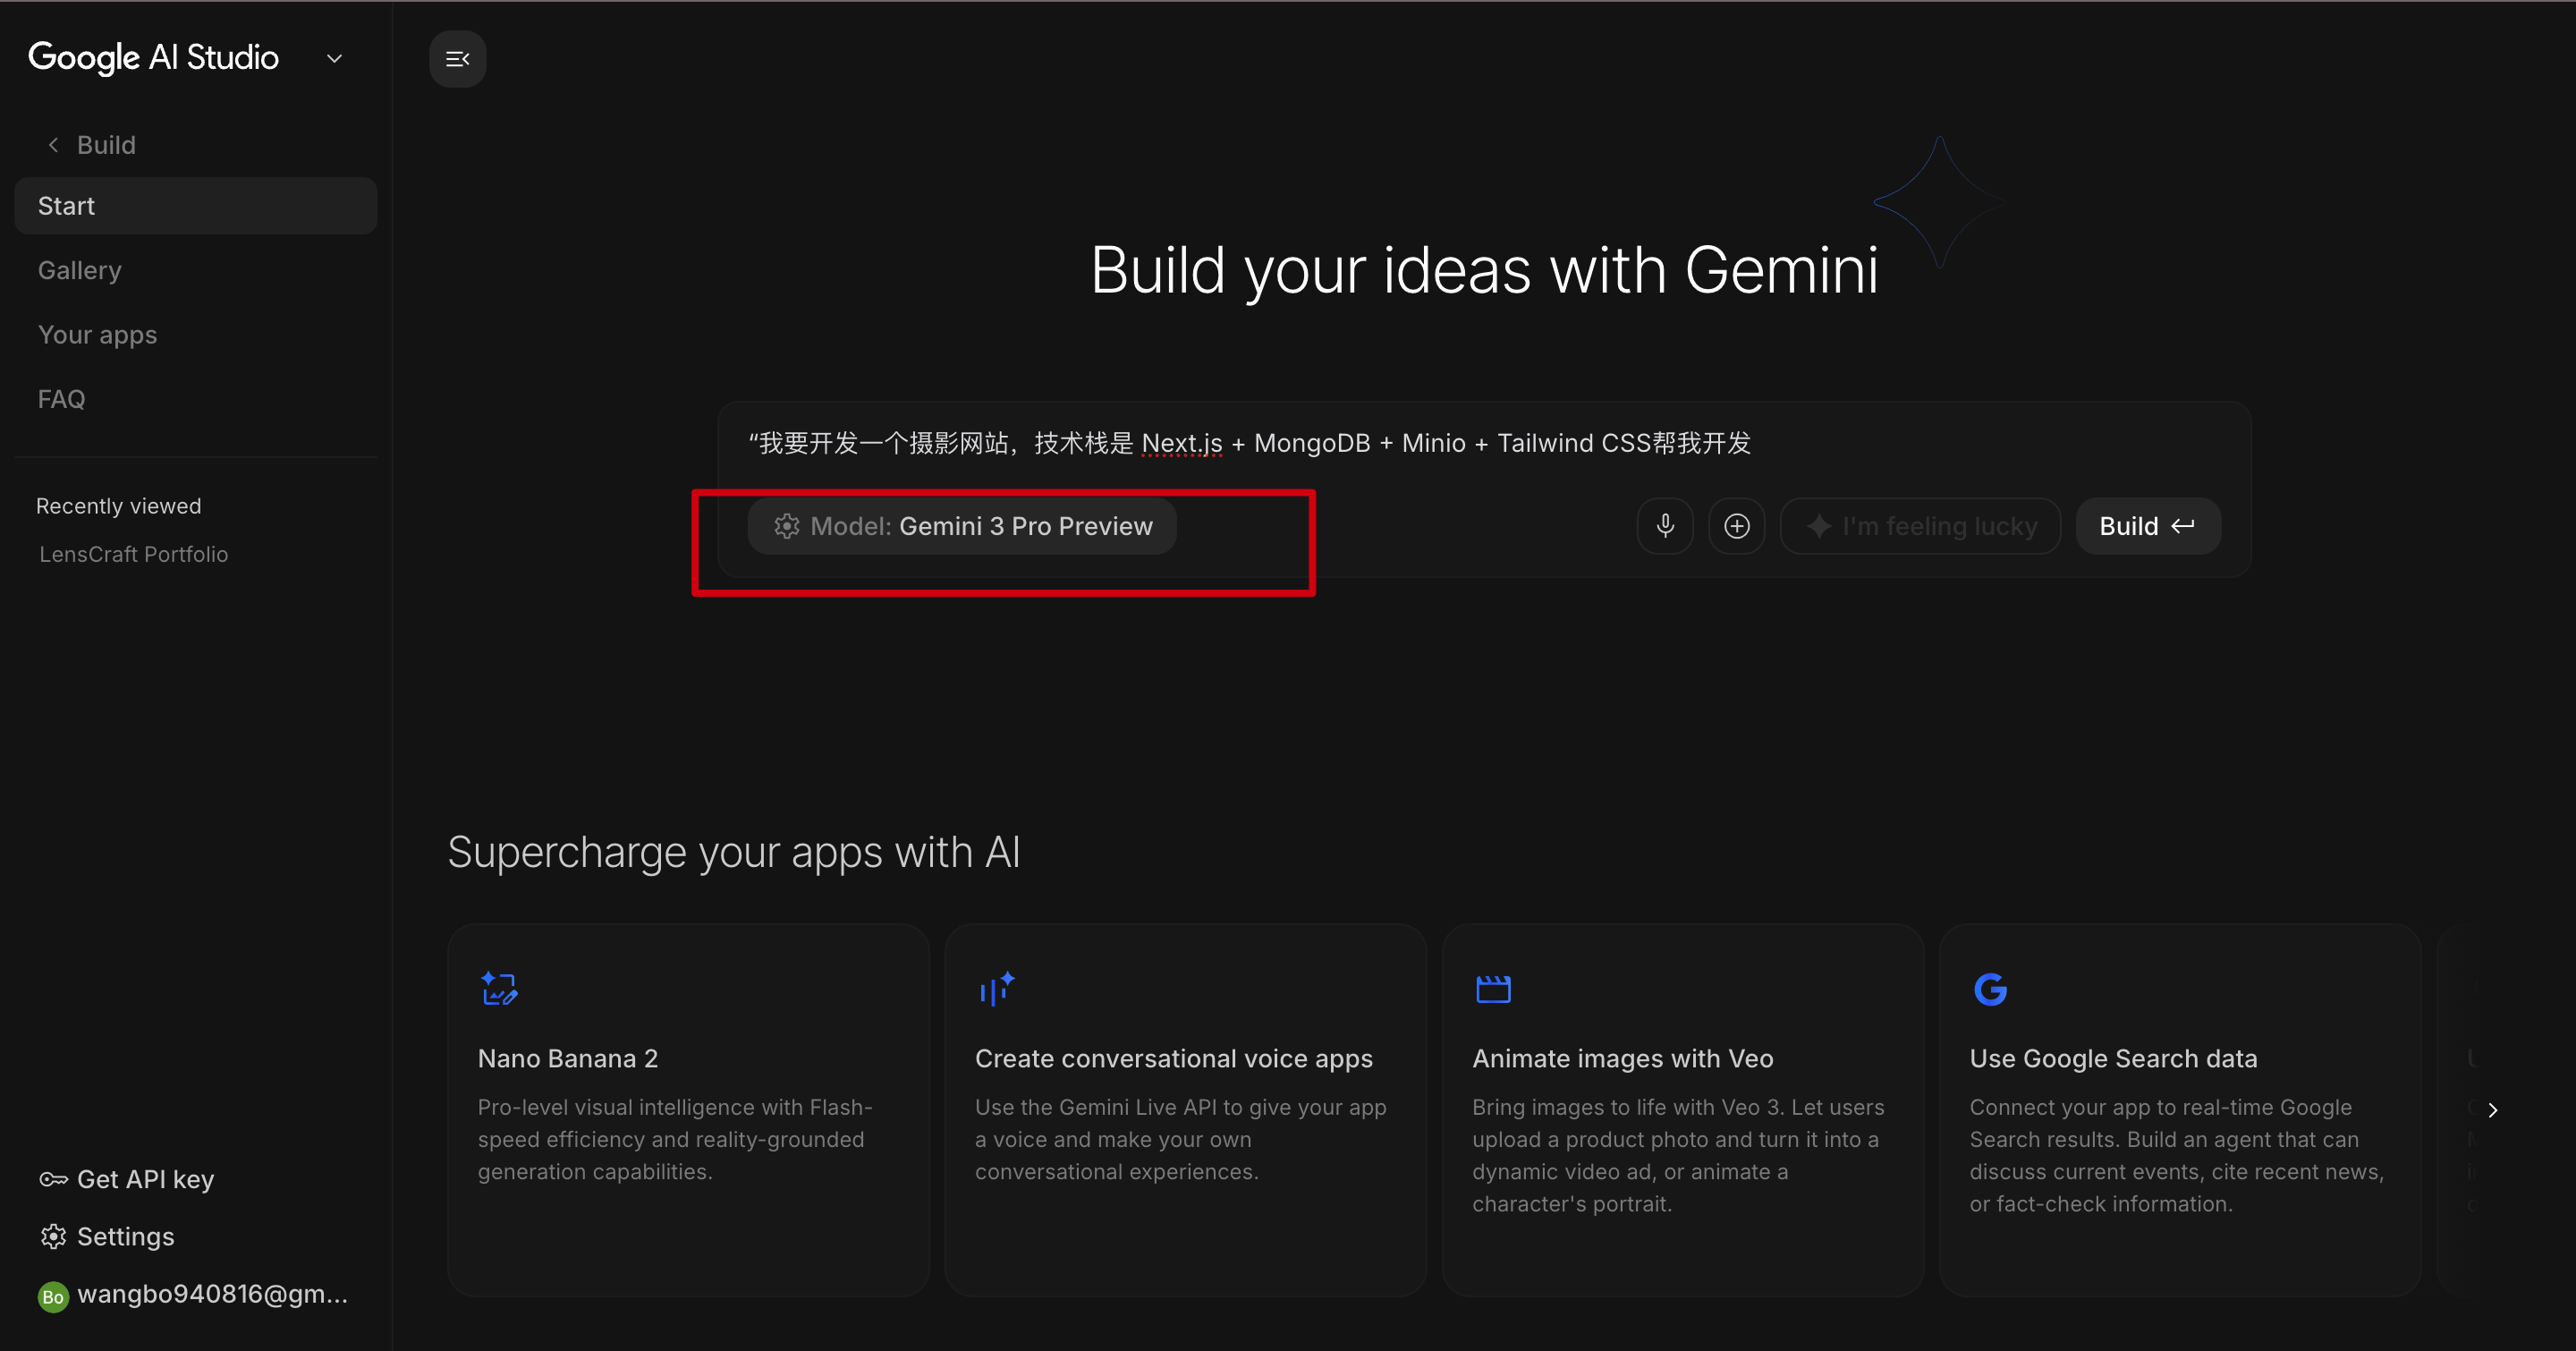Image resolution: width=2576 pixels, height=1351 pixels.
Task: Click the plus circle attach icon
Action: coord(1737,526)
